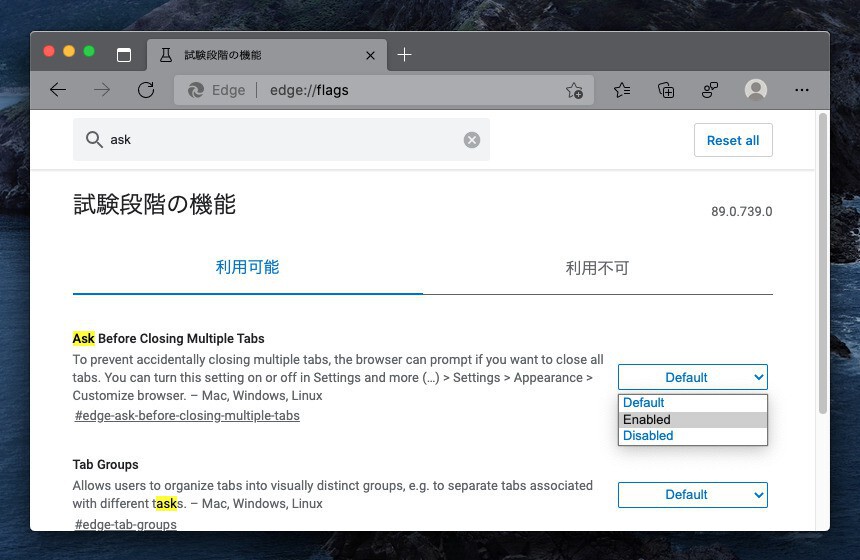Open the Ask Before Closing Multiple Tabs dropdown
860x560 pixels.
(x=693, y=377)
